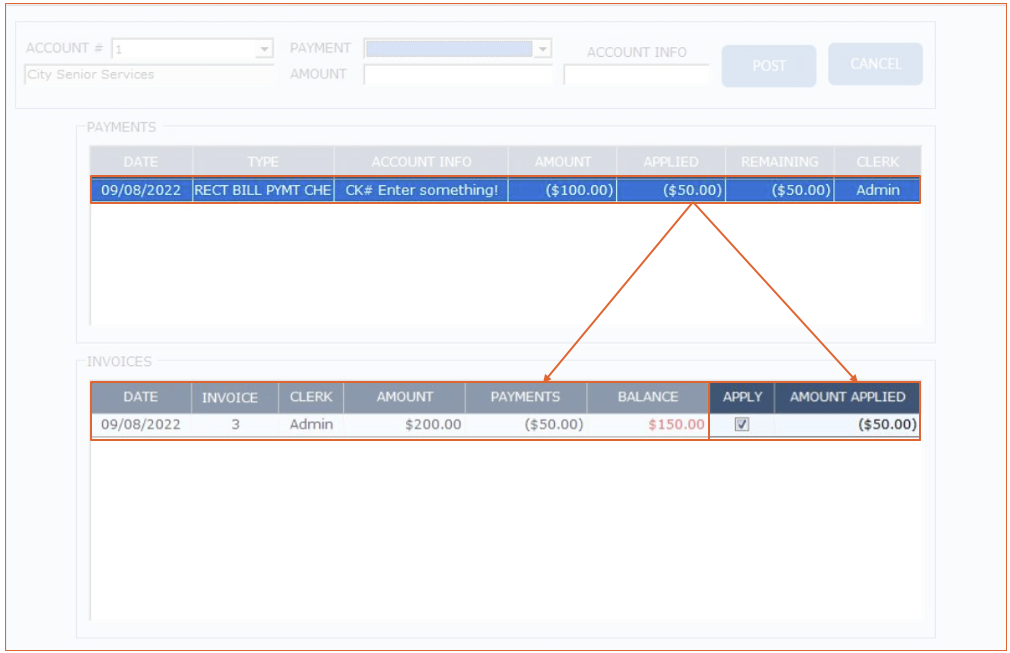Click the Remaining column header
The height and width of the screenshot is (653, 1010).
click(779, 161)
